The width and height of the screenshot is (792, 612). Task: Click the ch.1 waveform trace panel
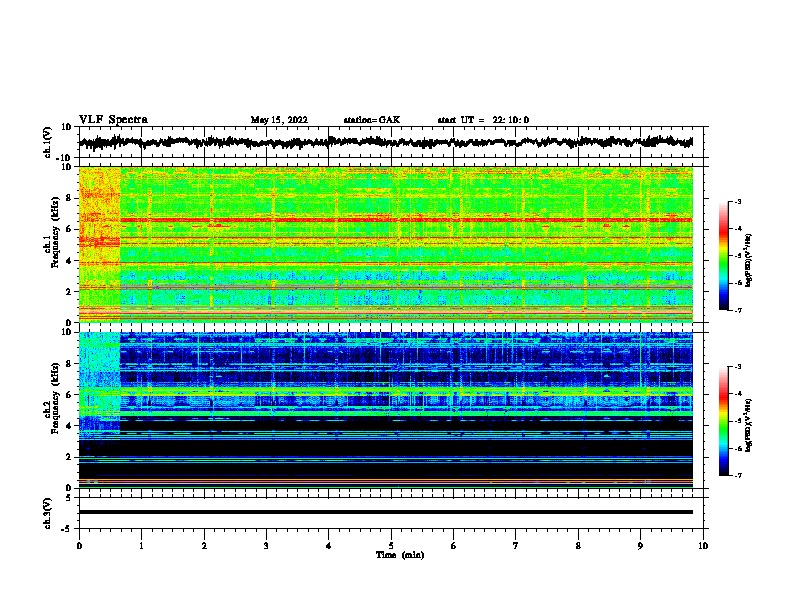tap(391, 142)
